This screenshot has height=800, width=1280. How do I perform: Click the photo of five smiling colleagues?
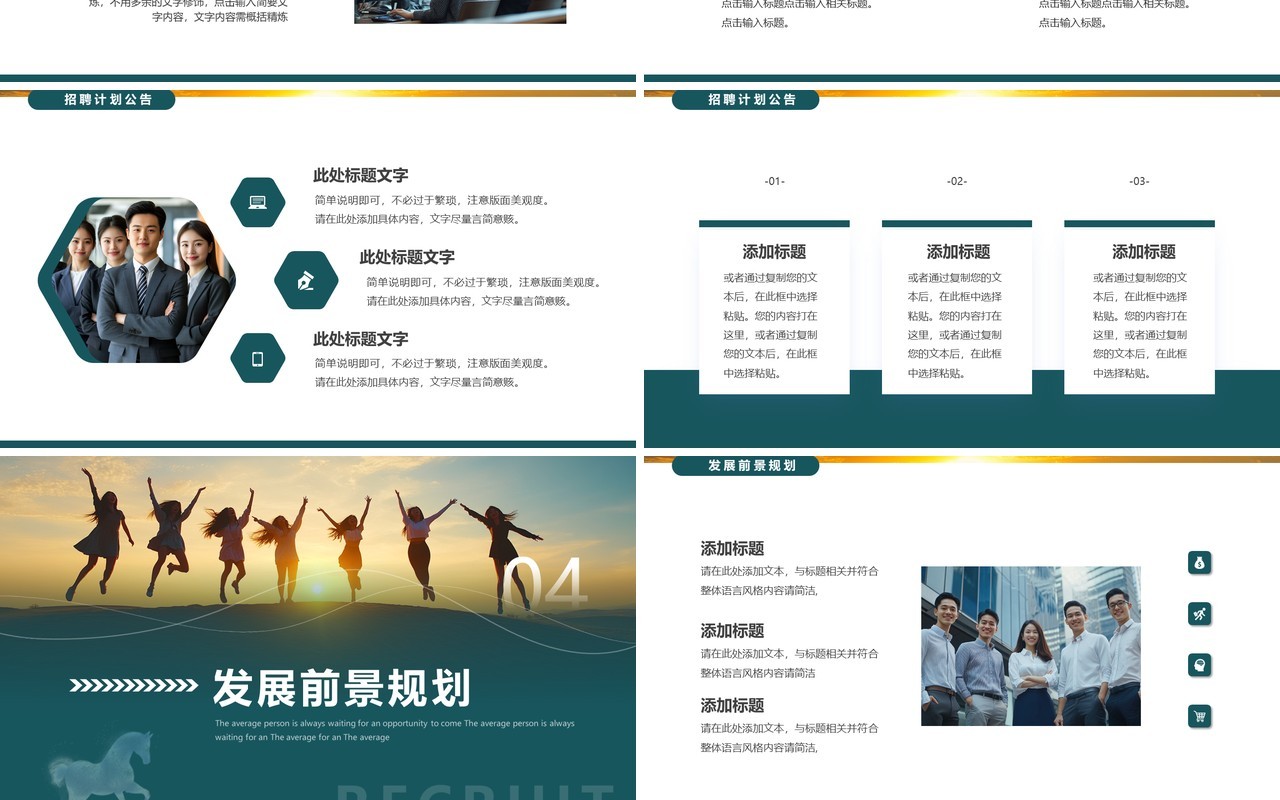[x=1031, y=646]
